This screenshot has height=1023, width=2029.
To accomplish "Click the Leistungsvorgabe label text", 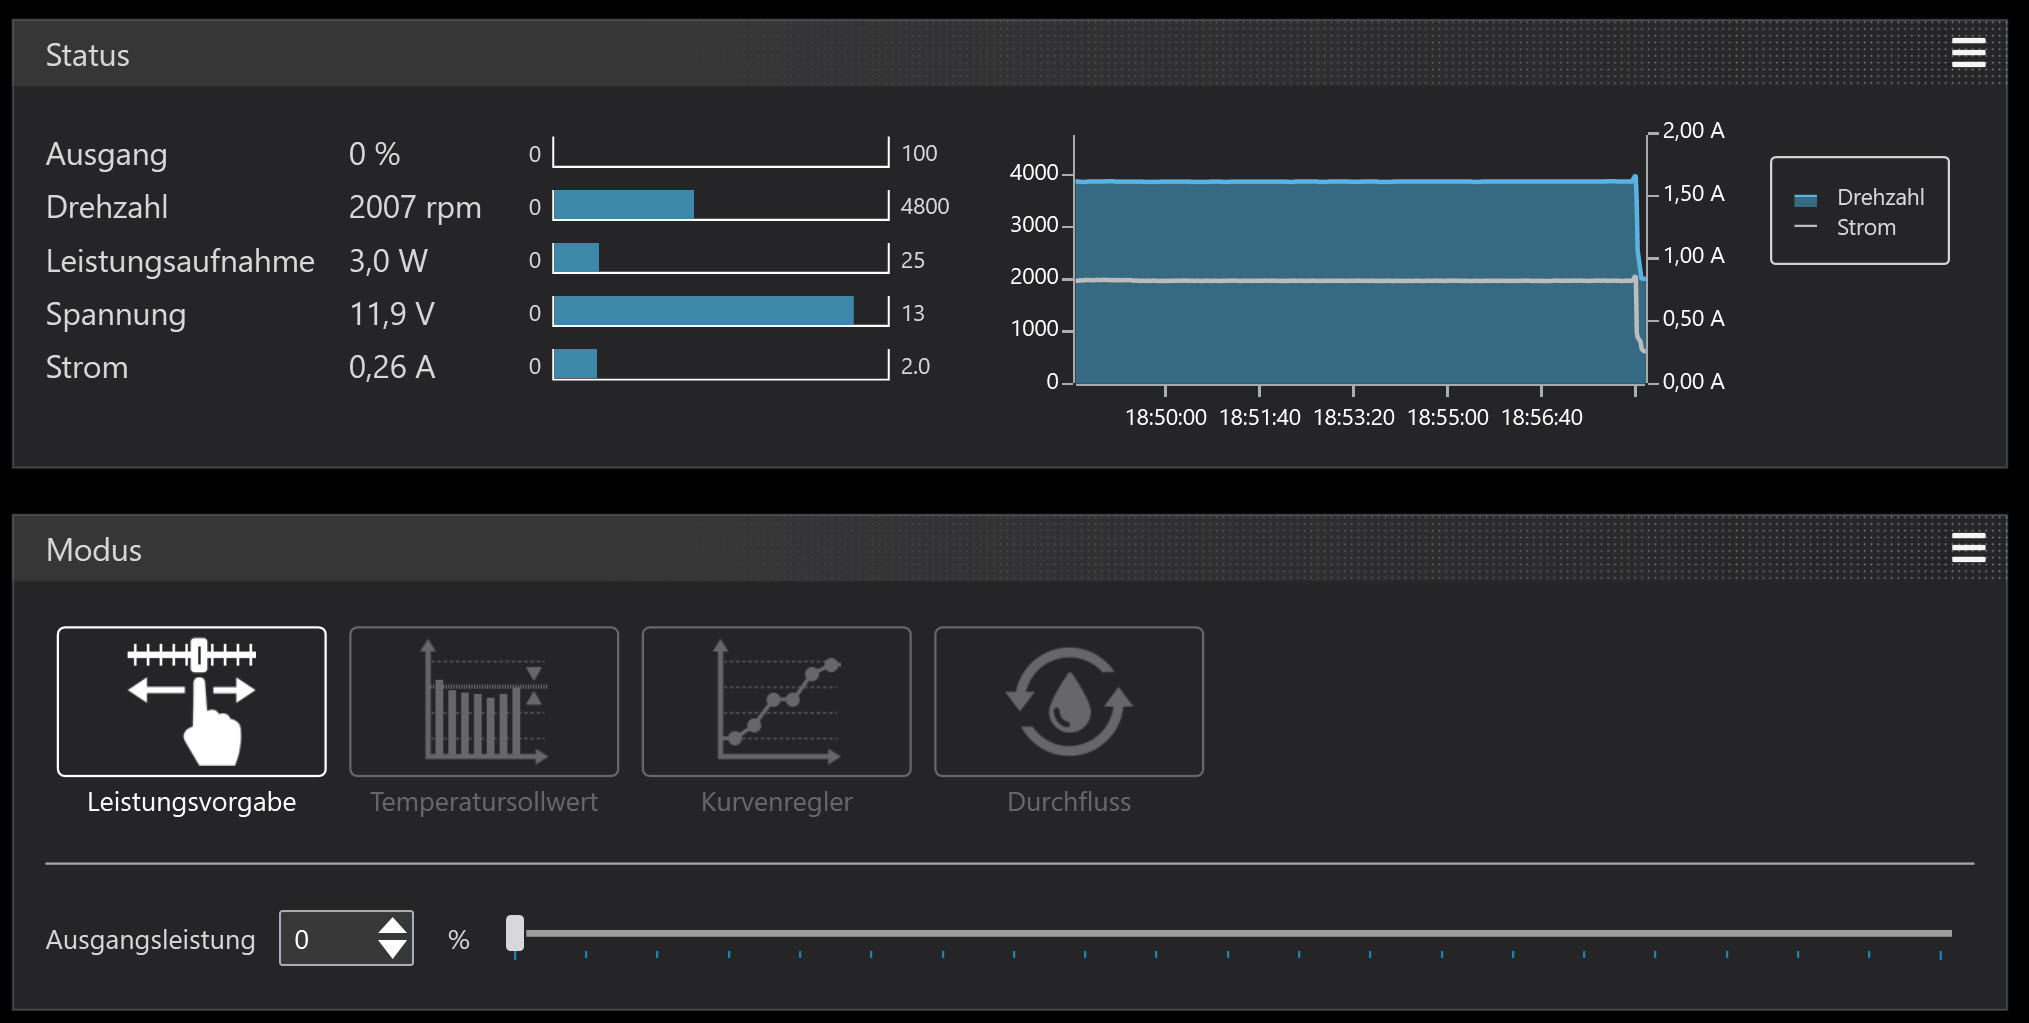I will pyautogui.click(x=192, y=802).
